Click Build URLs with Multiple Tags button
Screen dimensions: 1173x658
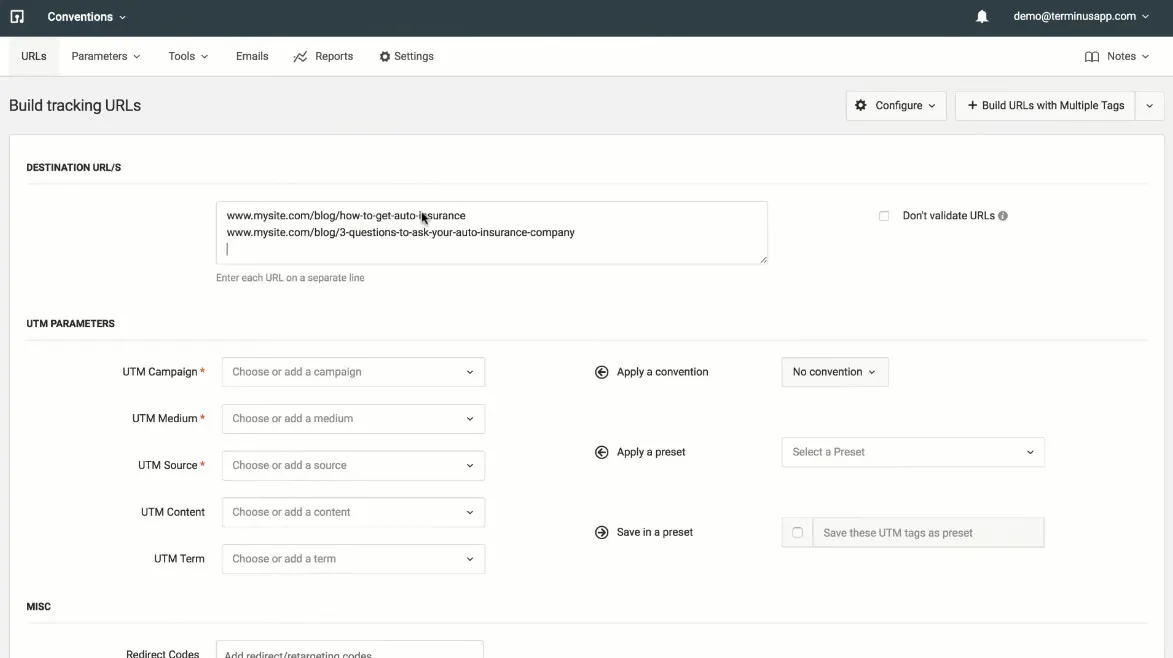pos(1045,106)
